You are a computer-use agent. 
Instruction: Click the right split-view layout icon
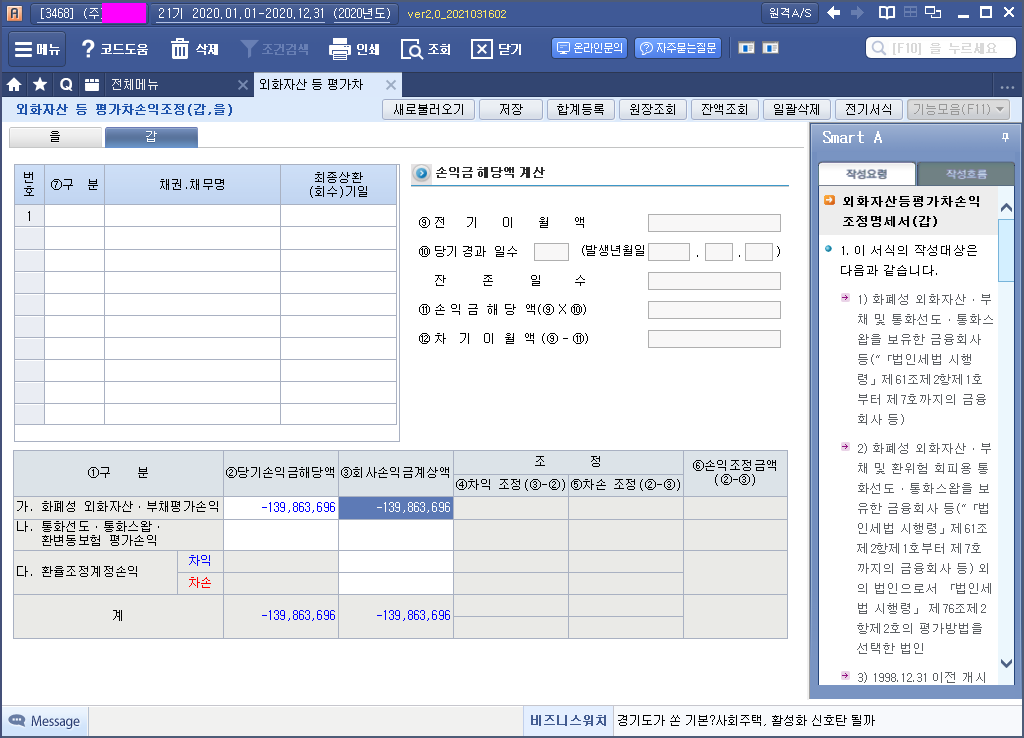[771, 48]
